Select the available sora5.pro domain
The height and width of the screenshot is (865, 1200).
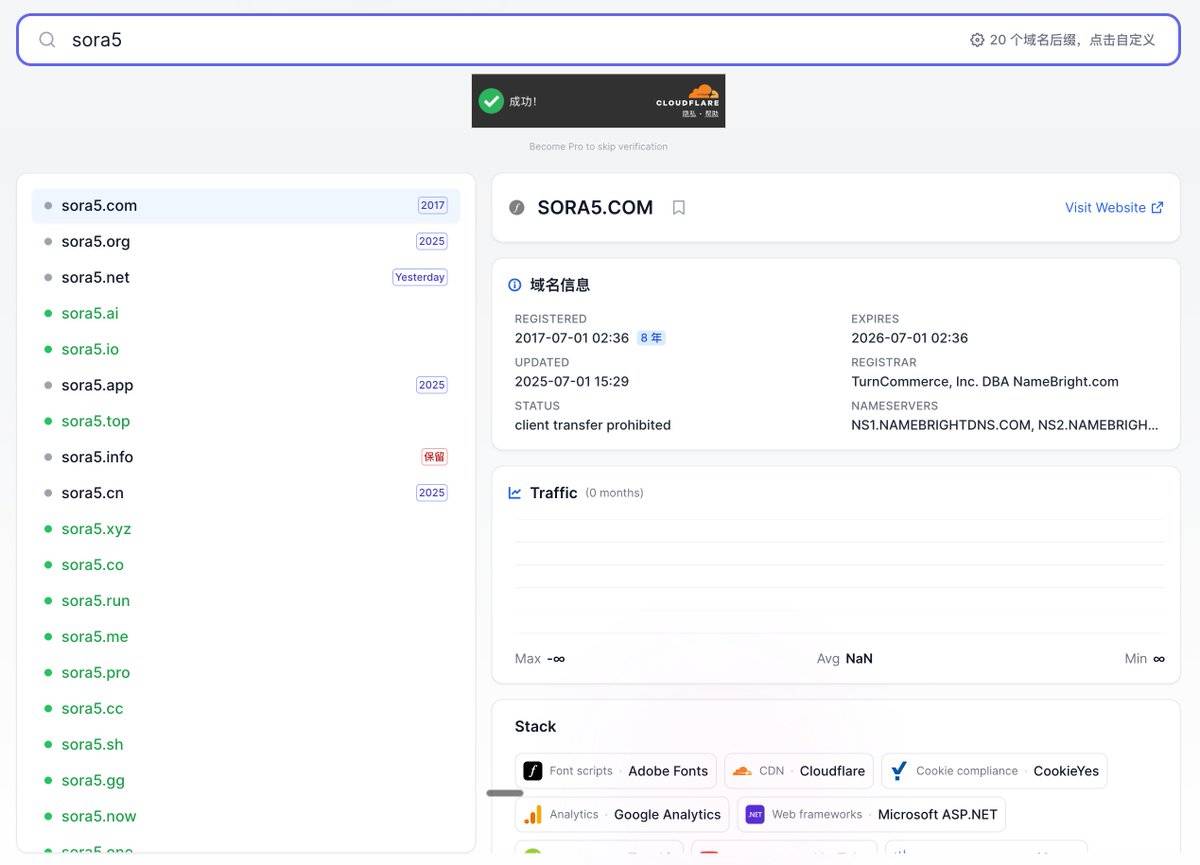pyautogui.click(x=246, y=673)
